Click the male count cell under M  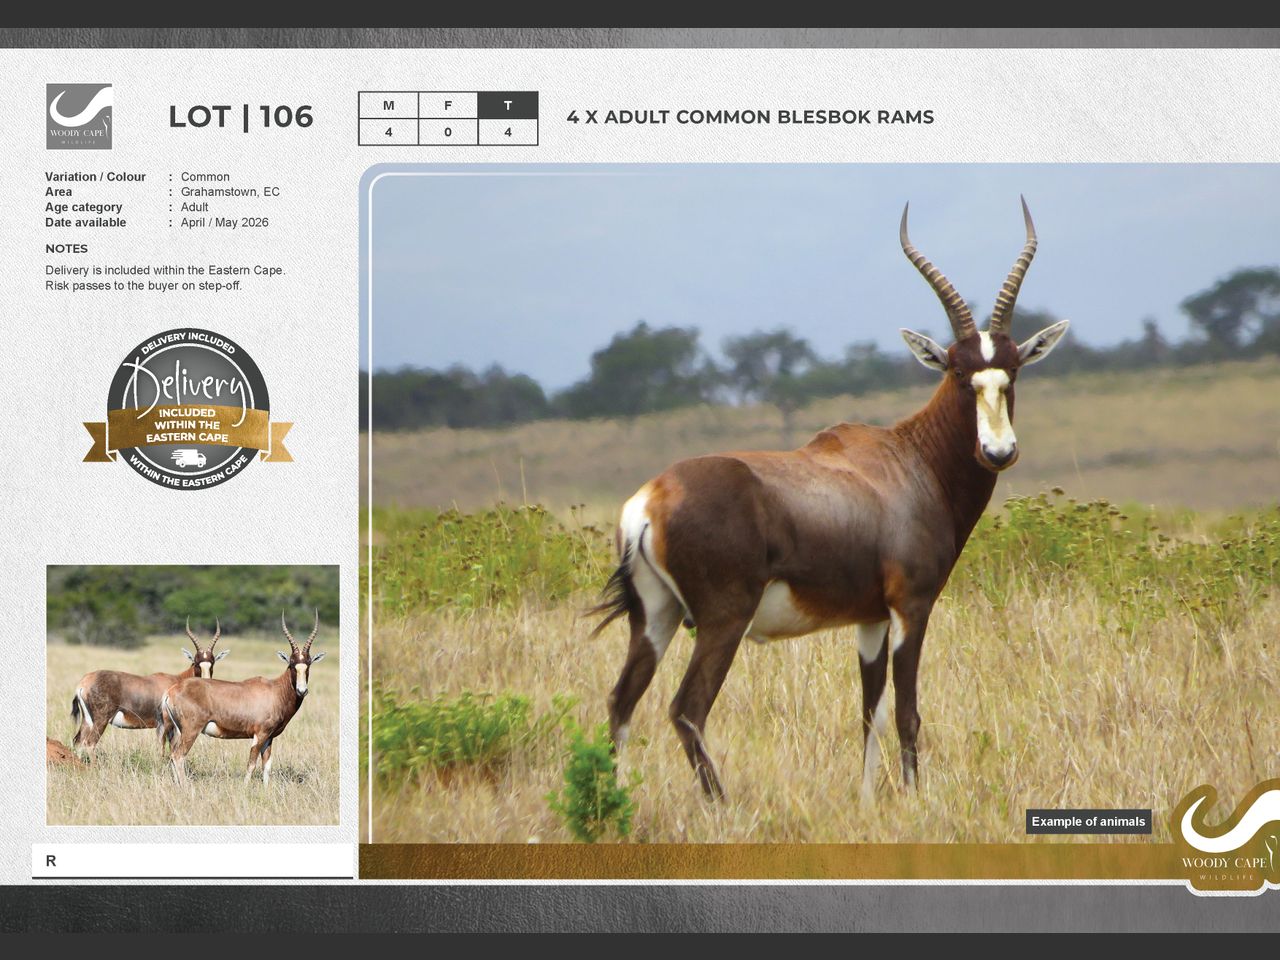[388, 132]
